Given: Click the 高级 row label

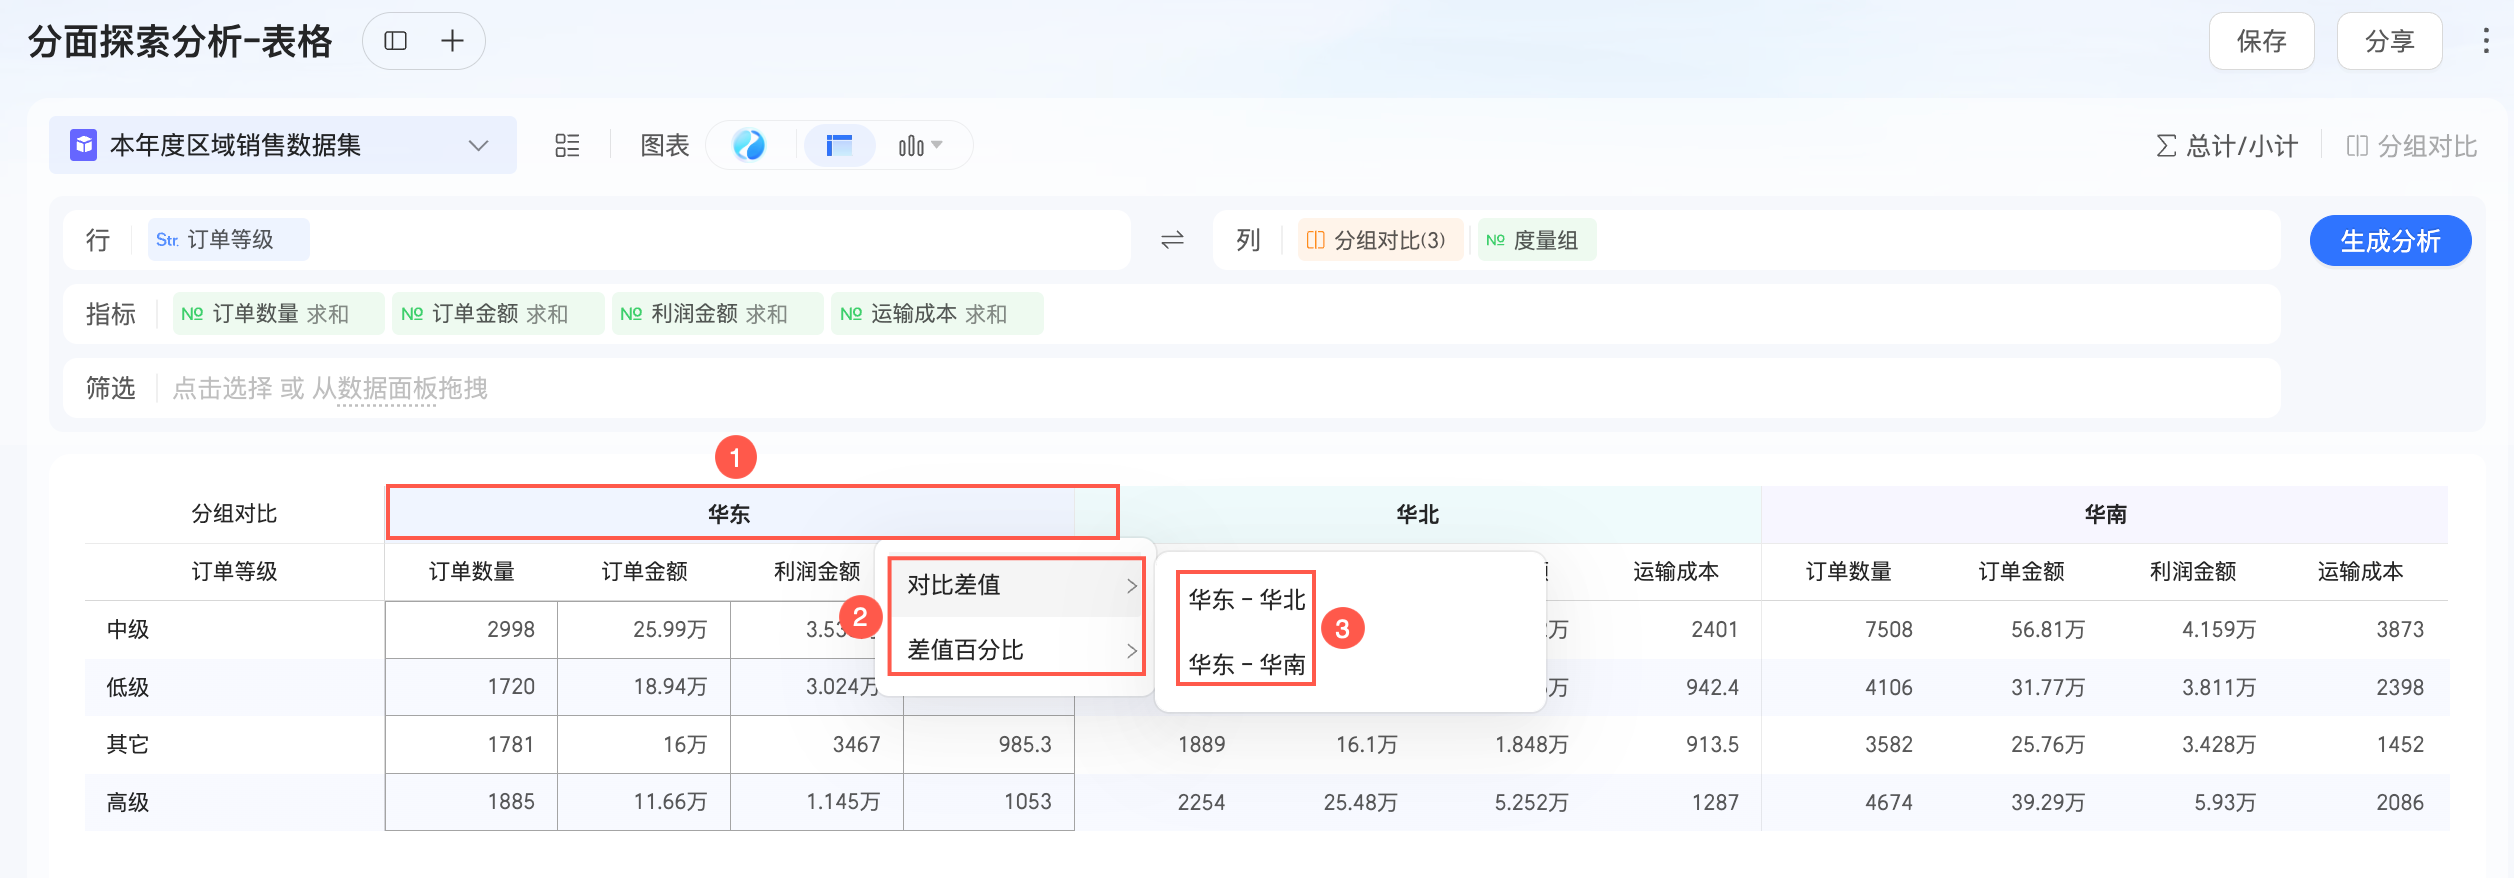Looking at the screenshot, I should 128,802.
